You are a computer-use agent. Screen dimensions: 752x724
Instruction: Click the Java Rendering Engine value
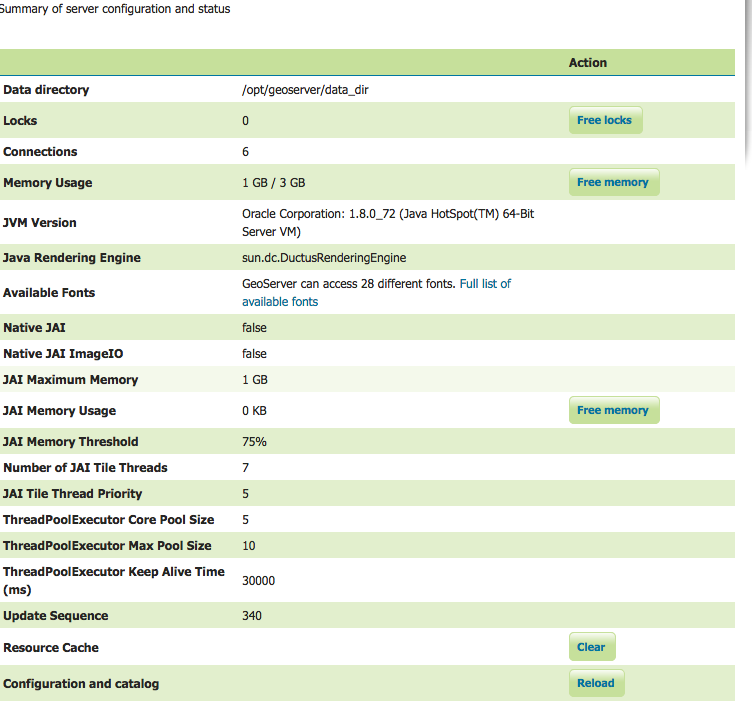click(324, 257)
